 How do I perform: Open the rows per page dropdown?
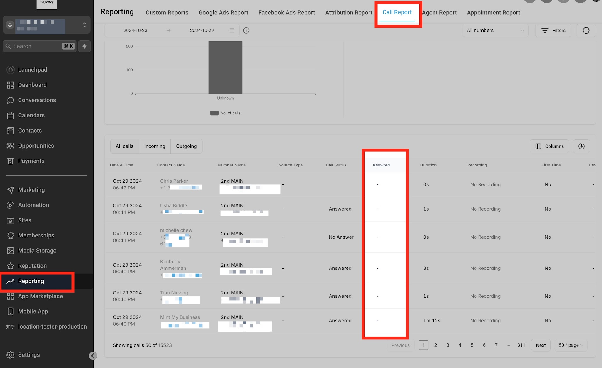(x=571, y=345)
